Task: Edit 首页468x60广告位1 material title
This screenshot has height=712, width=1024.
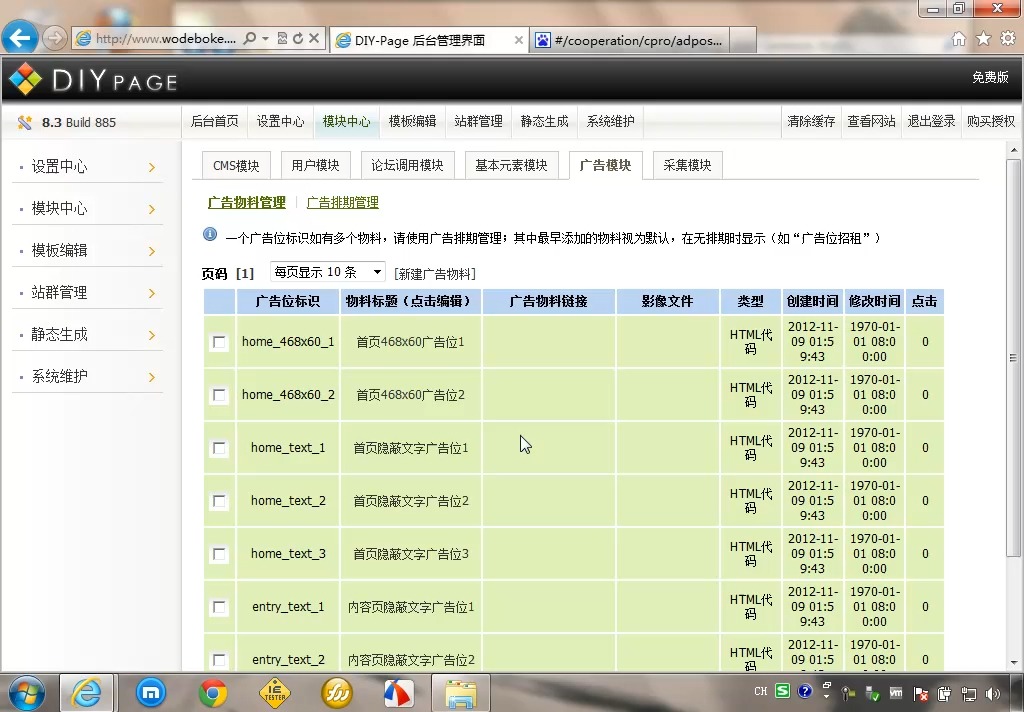Action: 410,342
